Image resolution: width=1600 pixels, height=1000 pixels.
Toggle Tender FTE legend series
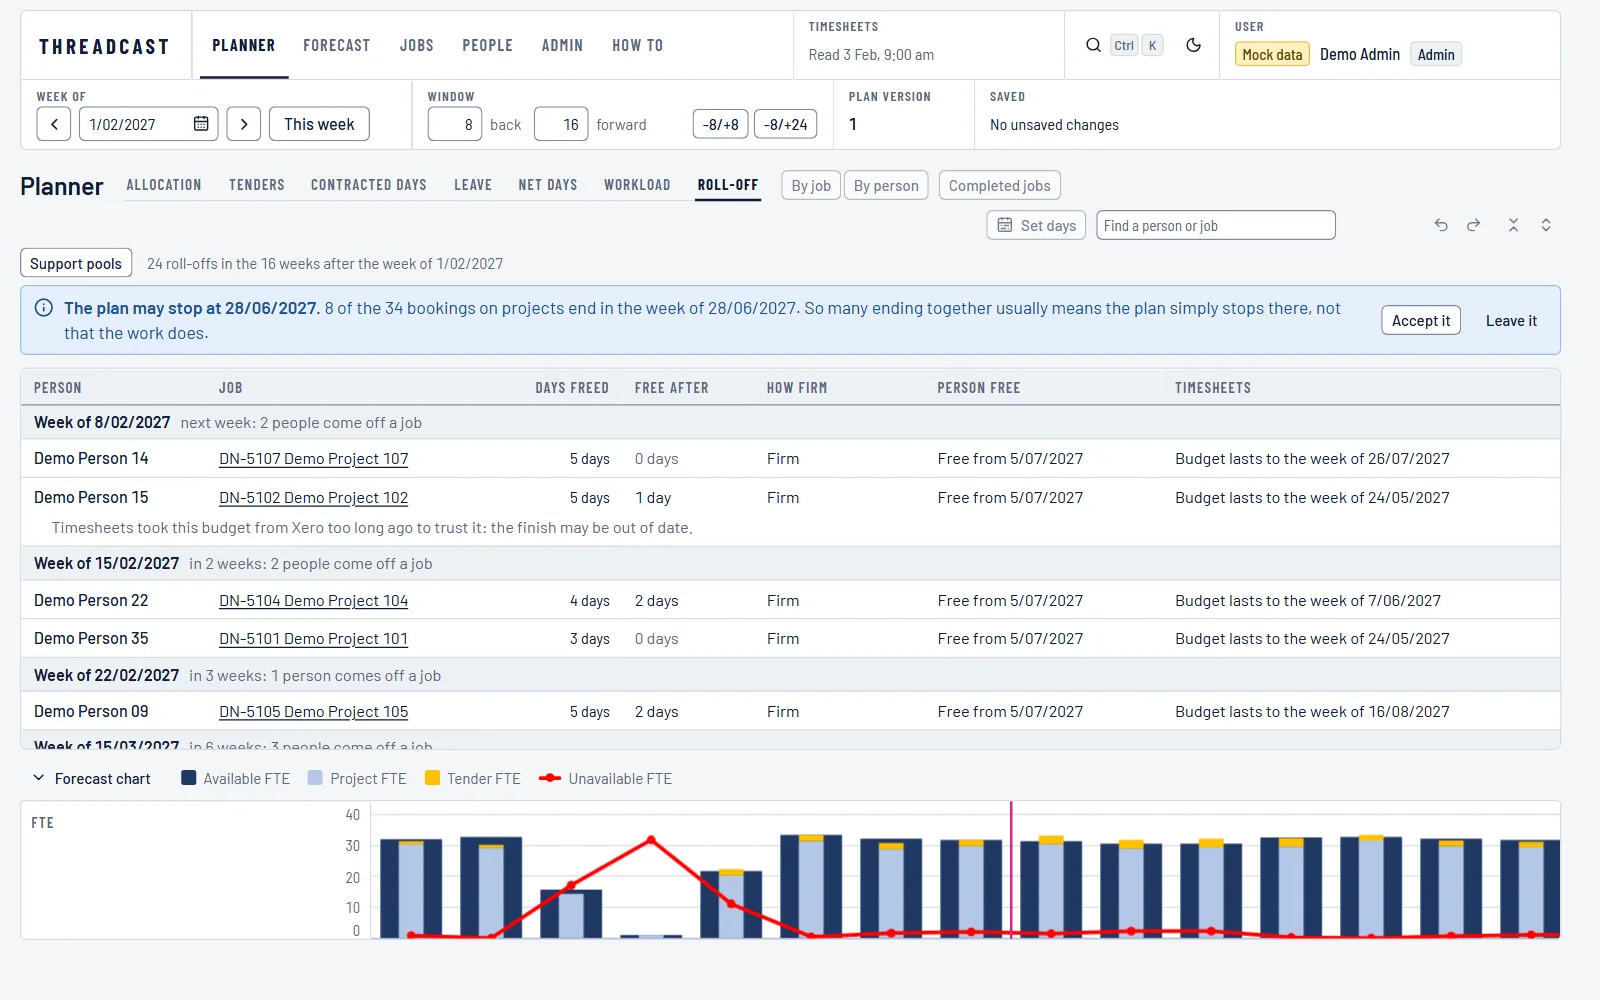click(473, 778)
